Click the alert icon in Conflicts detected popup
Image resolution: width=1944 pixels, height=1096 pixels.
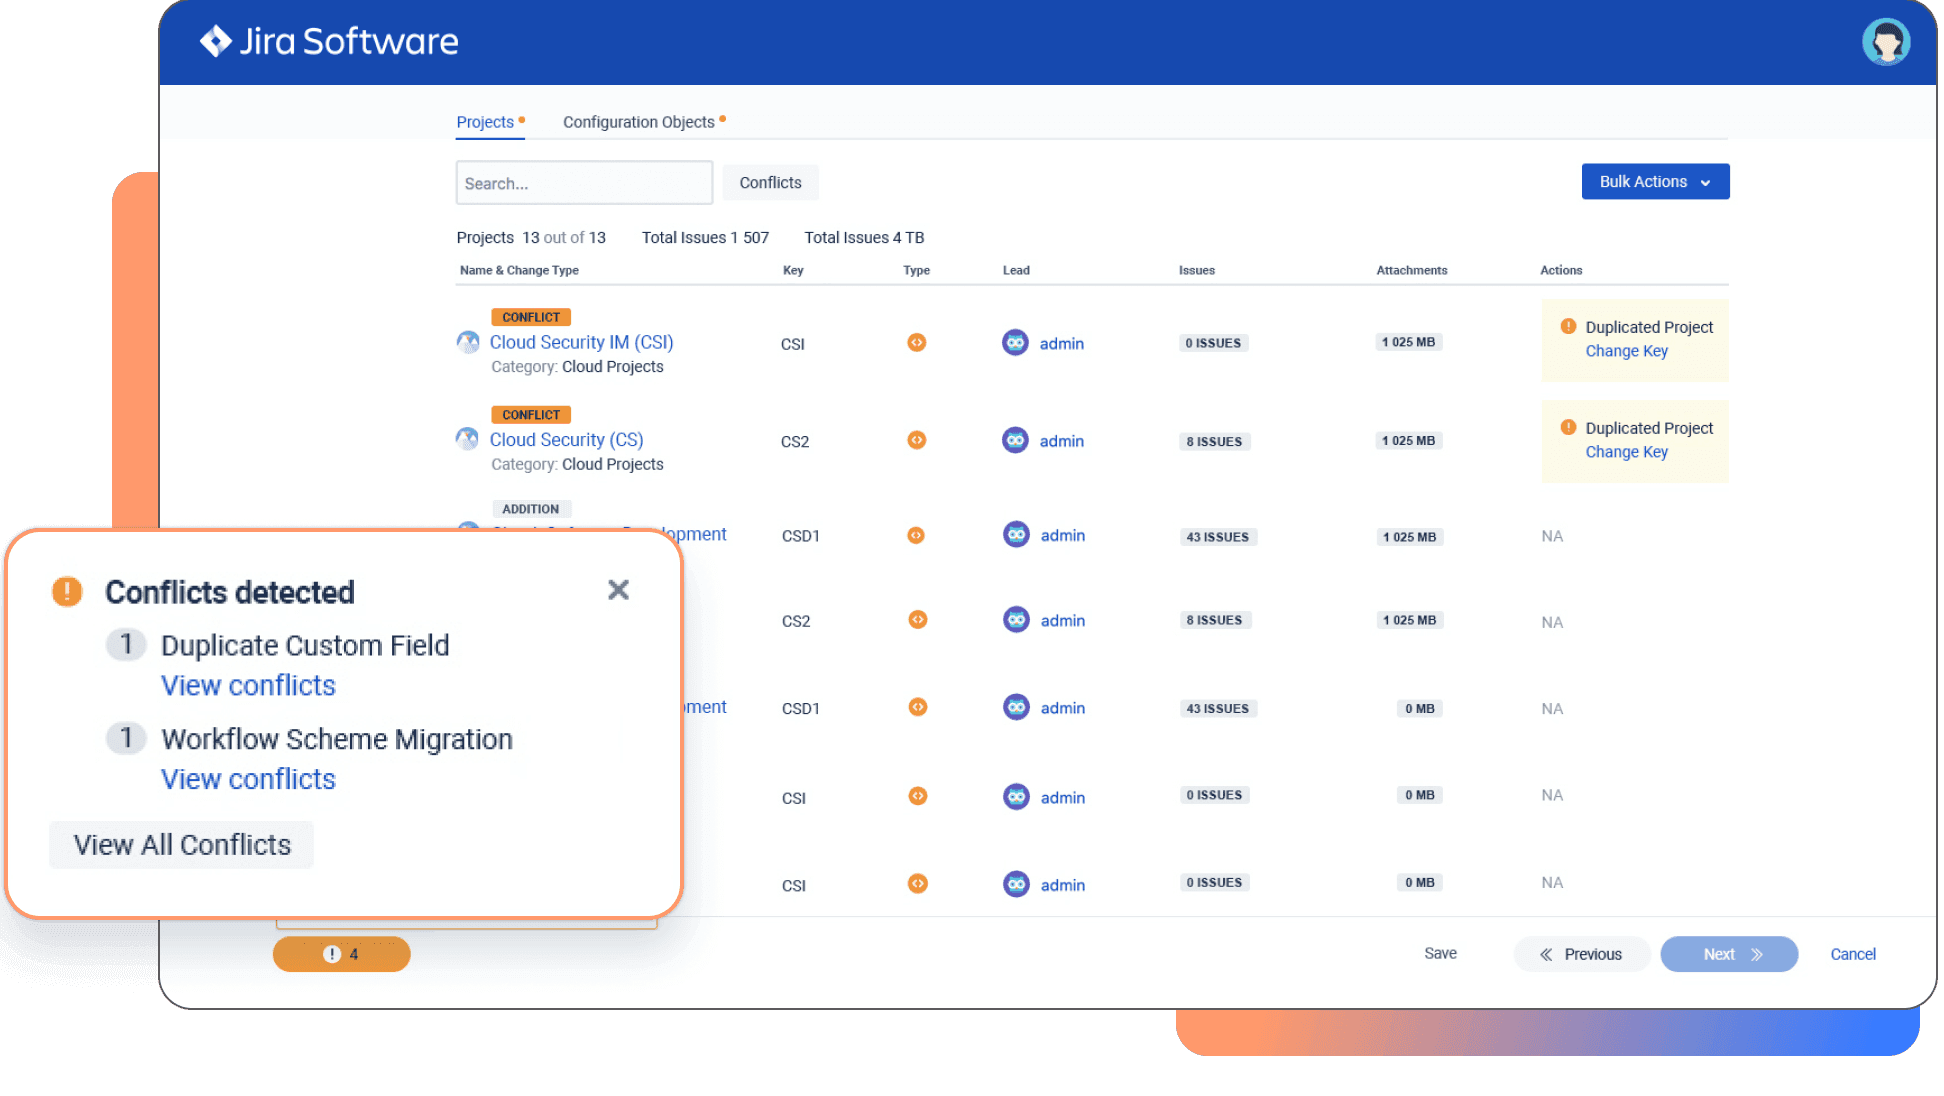click(66, 591)
